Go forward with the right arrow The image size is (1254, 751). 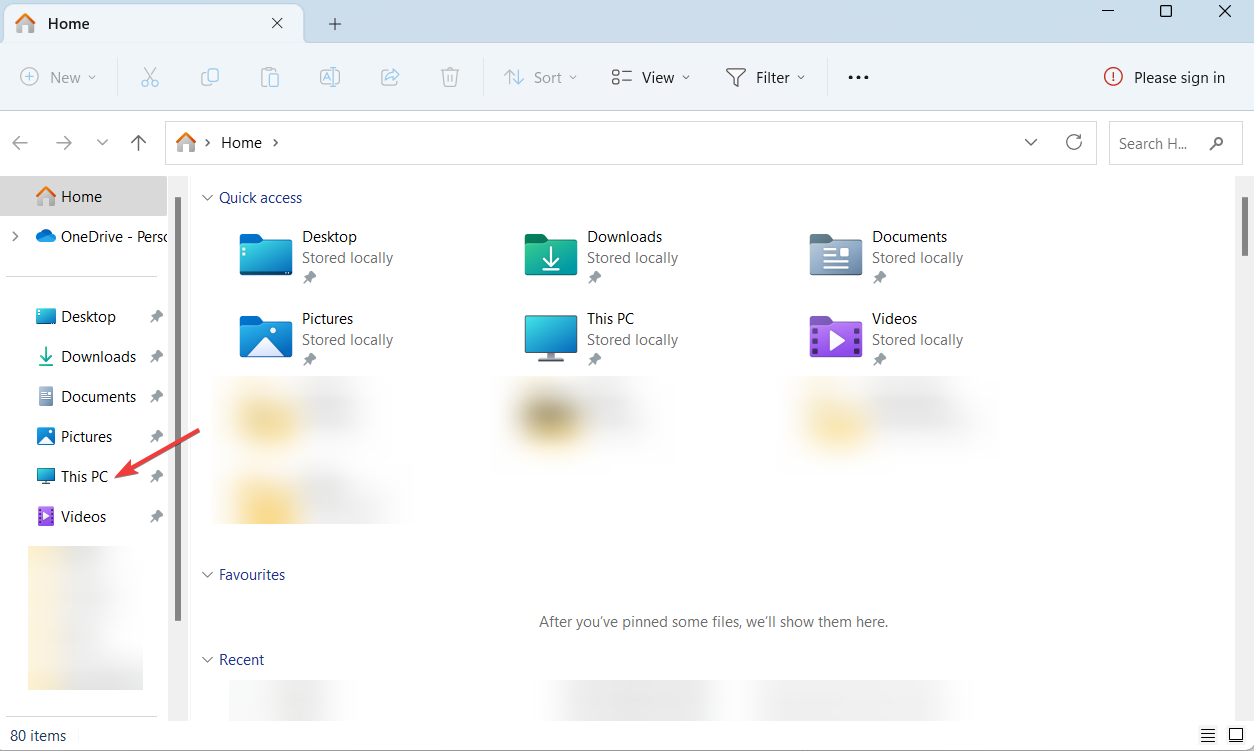point(64,143)
